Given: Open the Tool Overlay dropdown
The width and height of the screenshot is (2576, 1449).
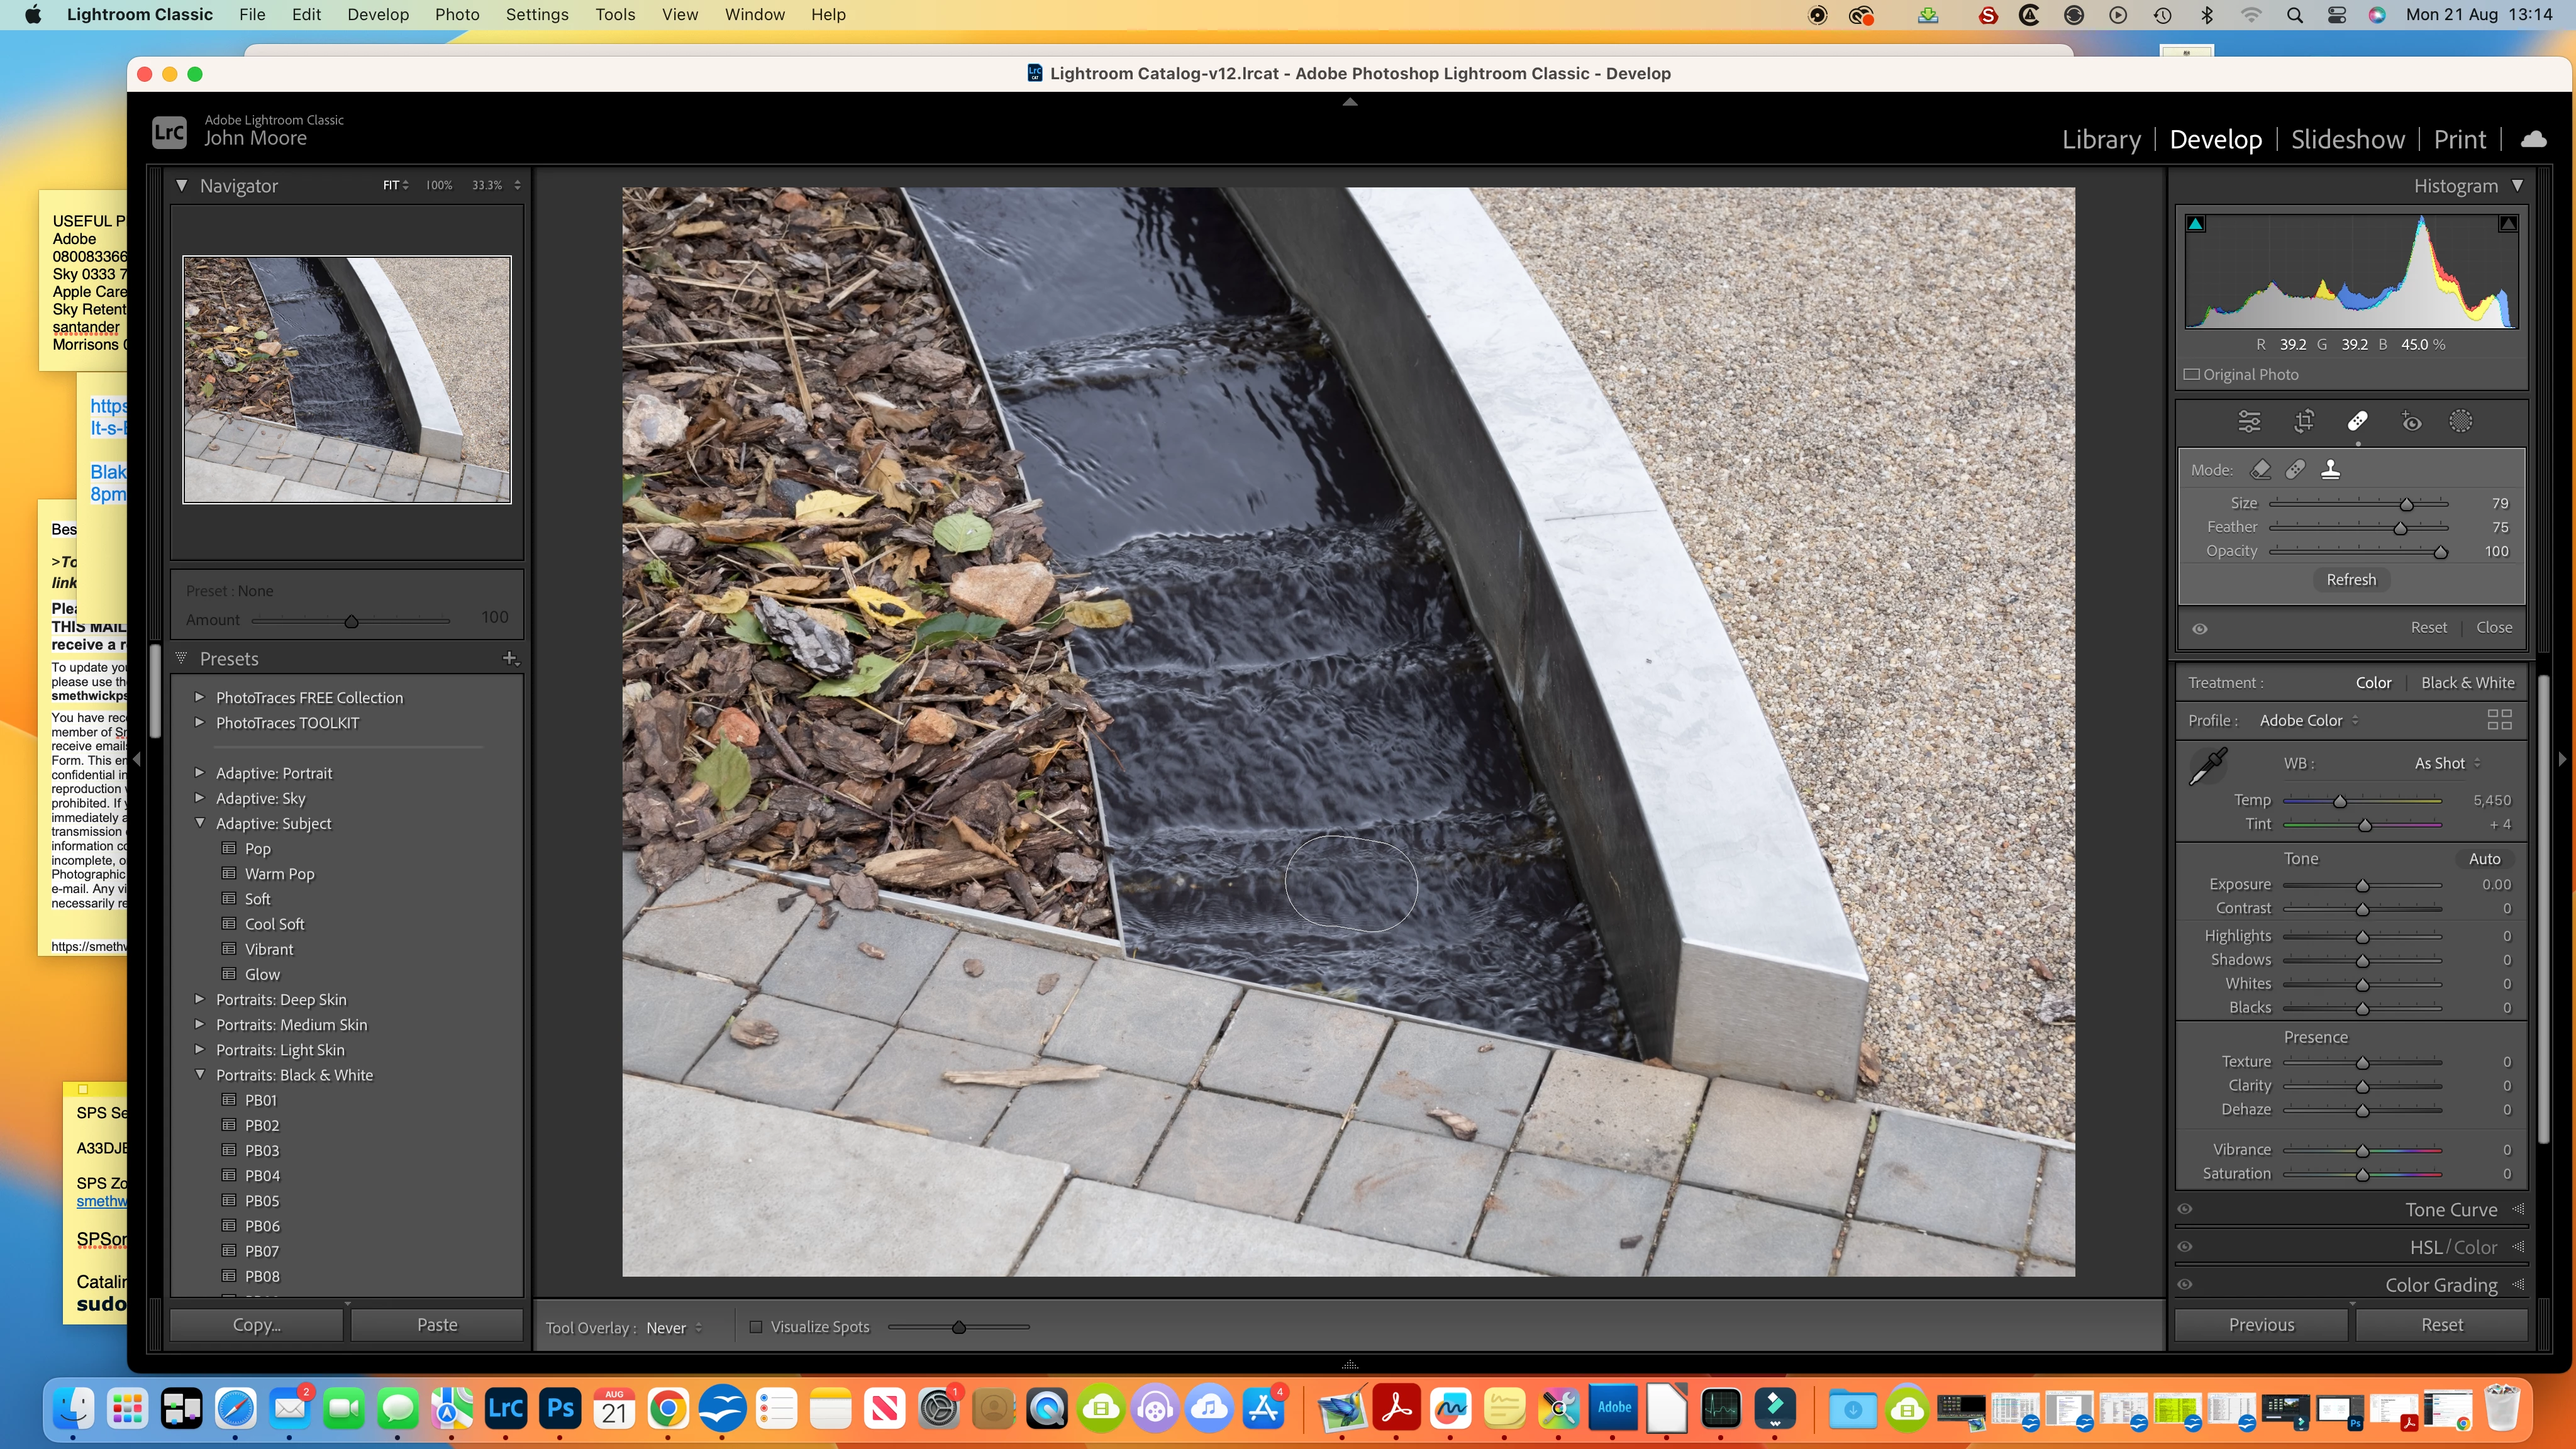Looking at the screenshot, I should [673, 1328].
